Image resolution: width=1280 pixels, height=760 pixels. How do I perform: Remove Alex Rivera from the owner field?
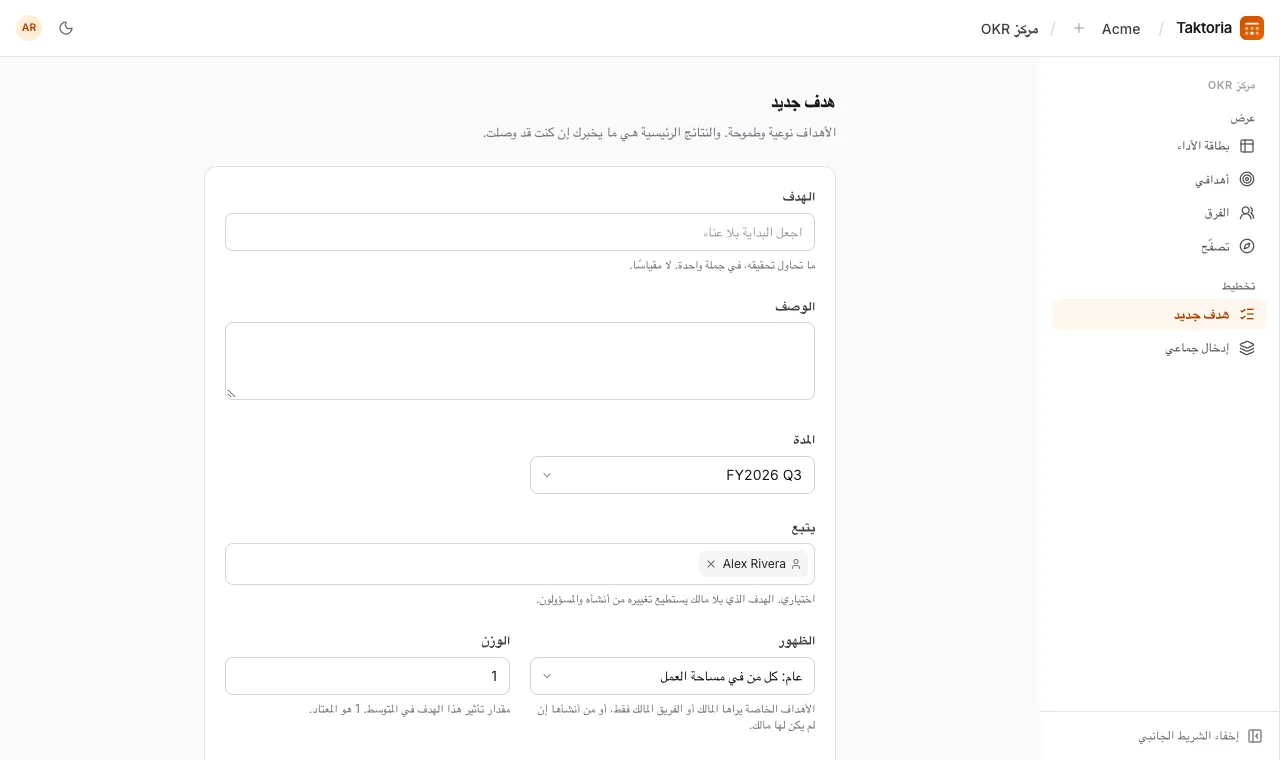711,564
